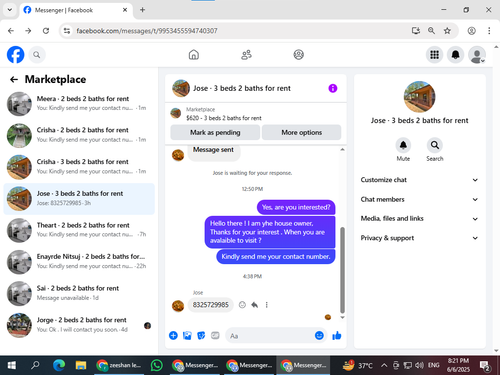This screenshot has height=375, width=500.
Task: Click the thumbs-up like icon
Action: click(337, 335)
